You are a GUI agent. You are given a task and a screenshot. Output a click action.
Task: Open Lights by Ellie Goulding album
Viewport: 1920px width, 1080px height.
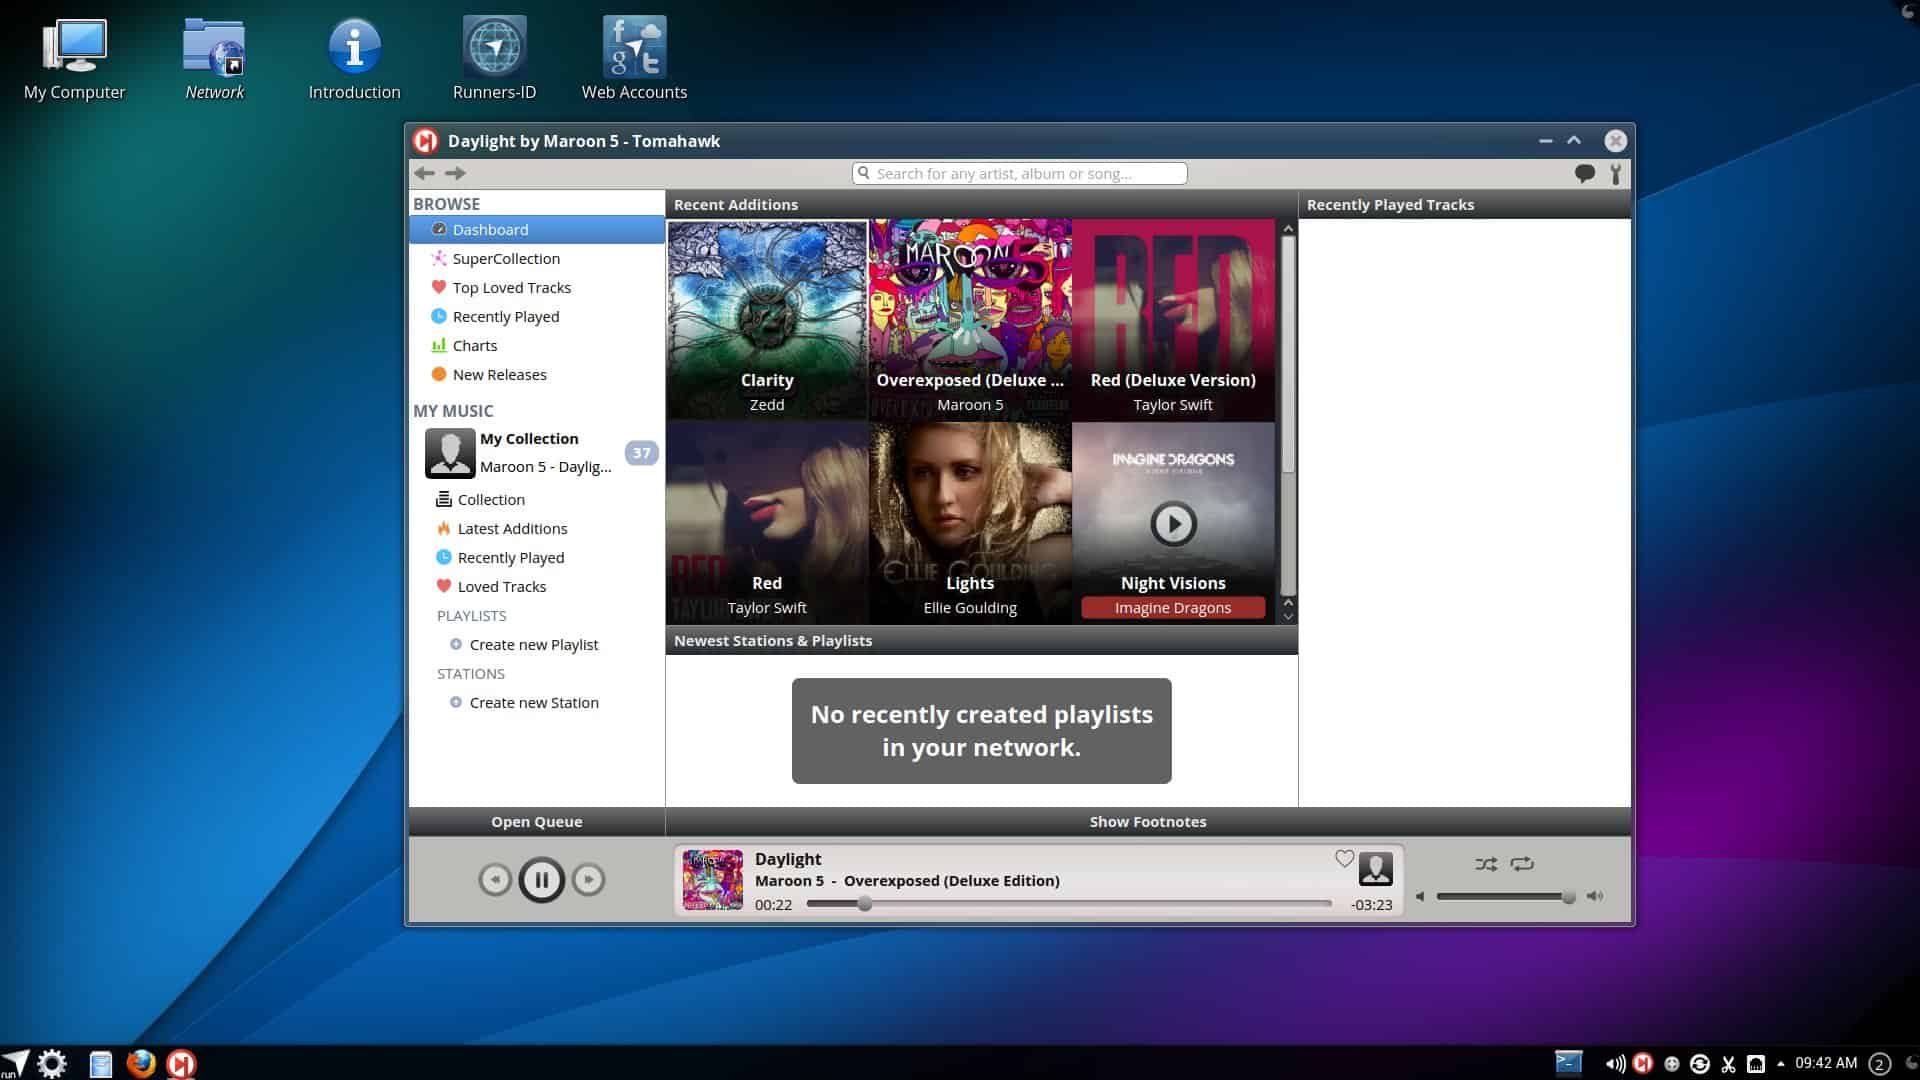pyautogui.click(x=970, y=523)
